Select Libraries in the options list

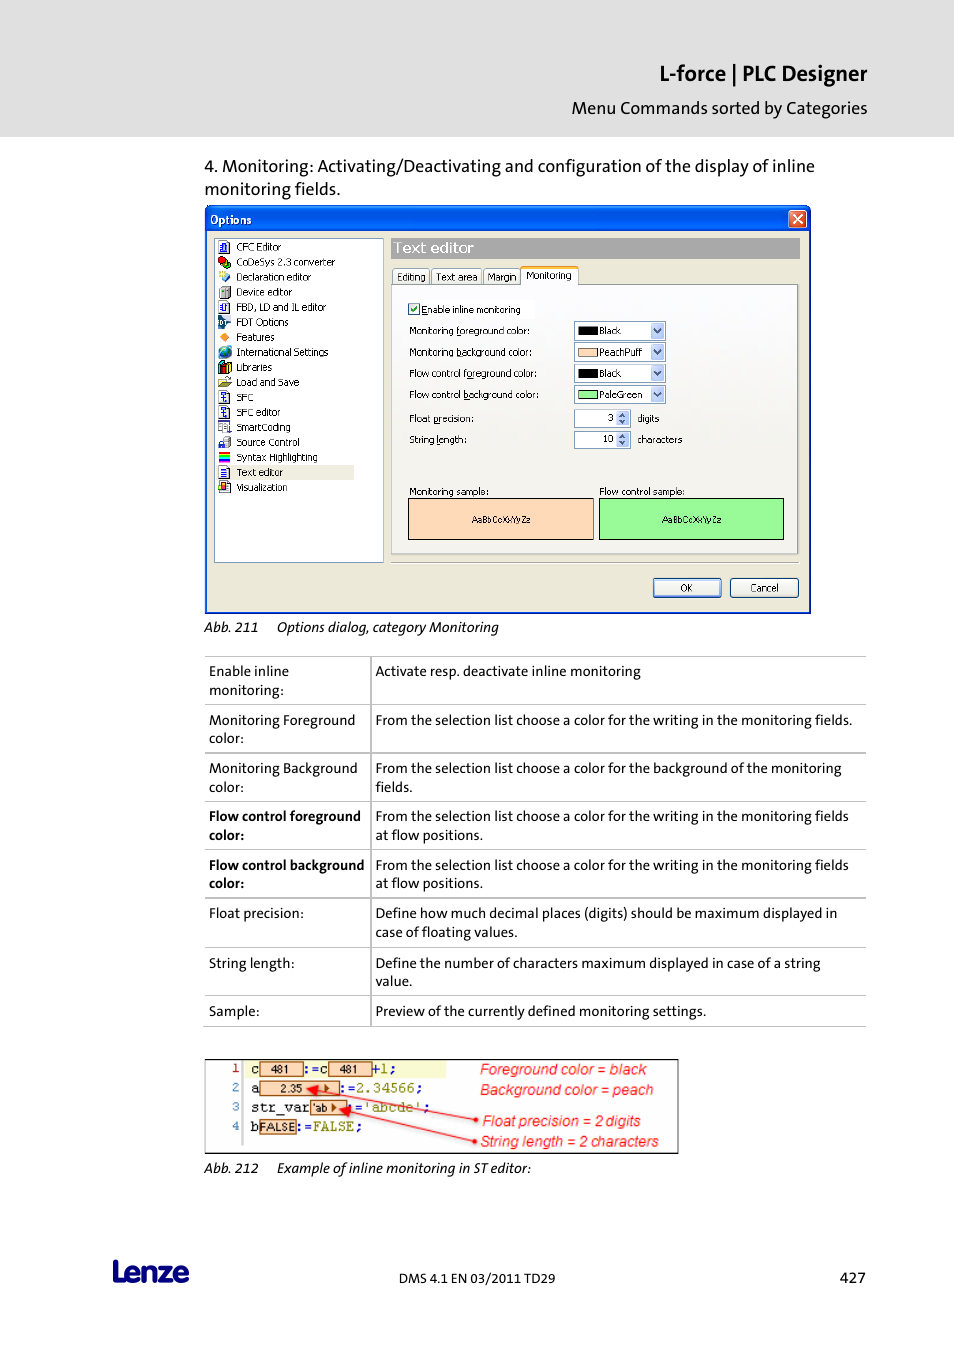click(254, 367)
